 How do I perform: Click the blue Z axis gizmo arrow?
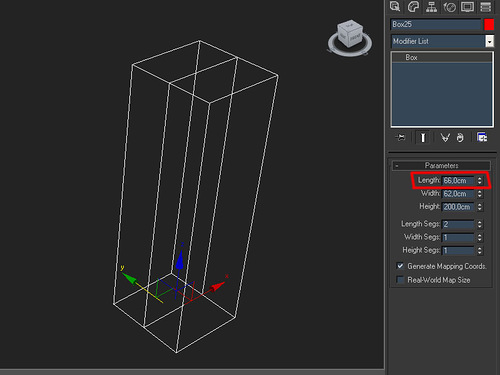[x=180, y=260]
